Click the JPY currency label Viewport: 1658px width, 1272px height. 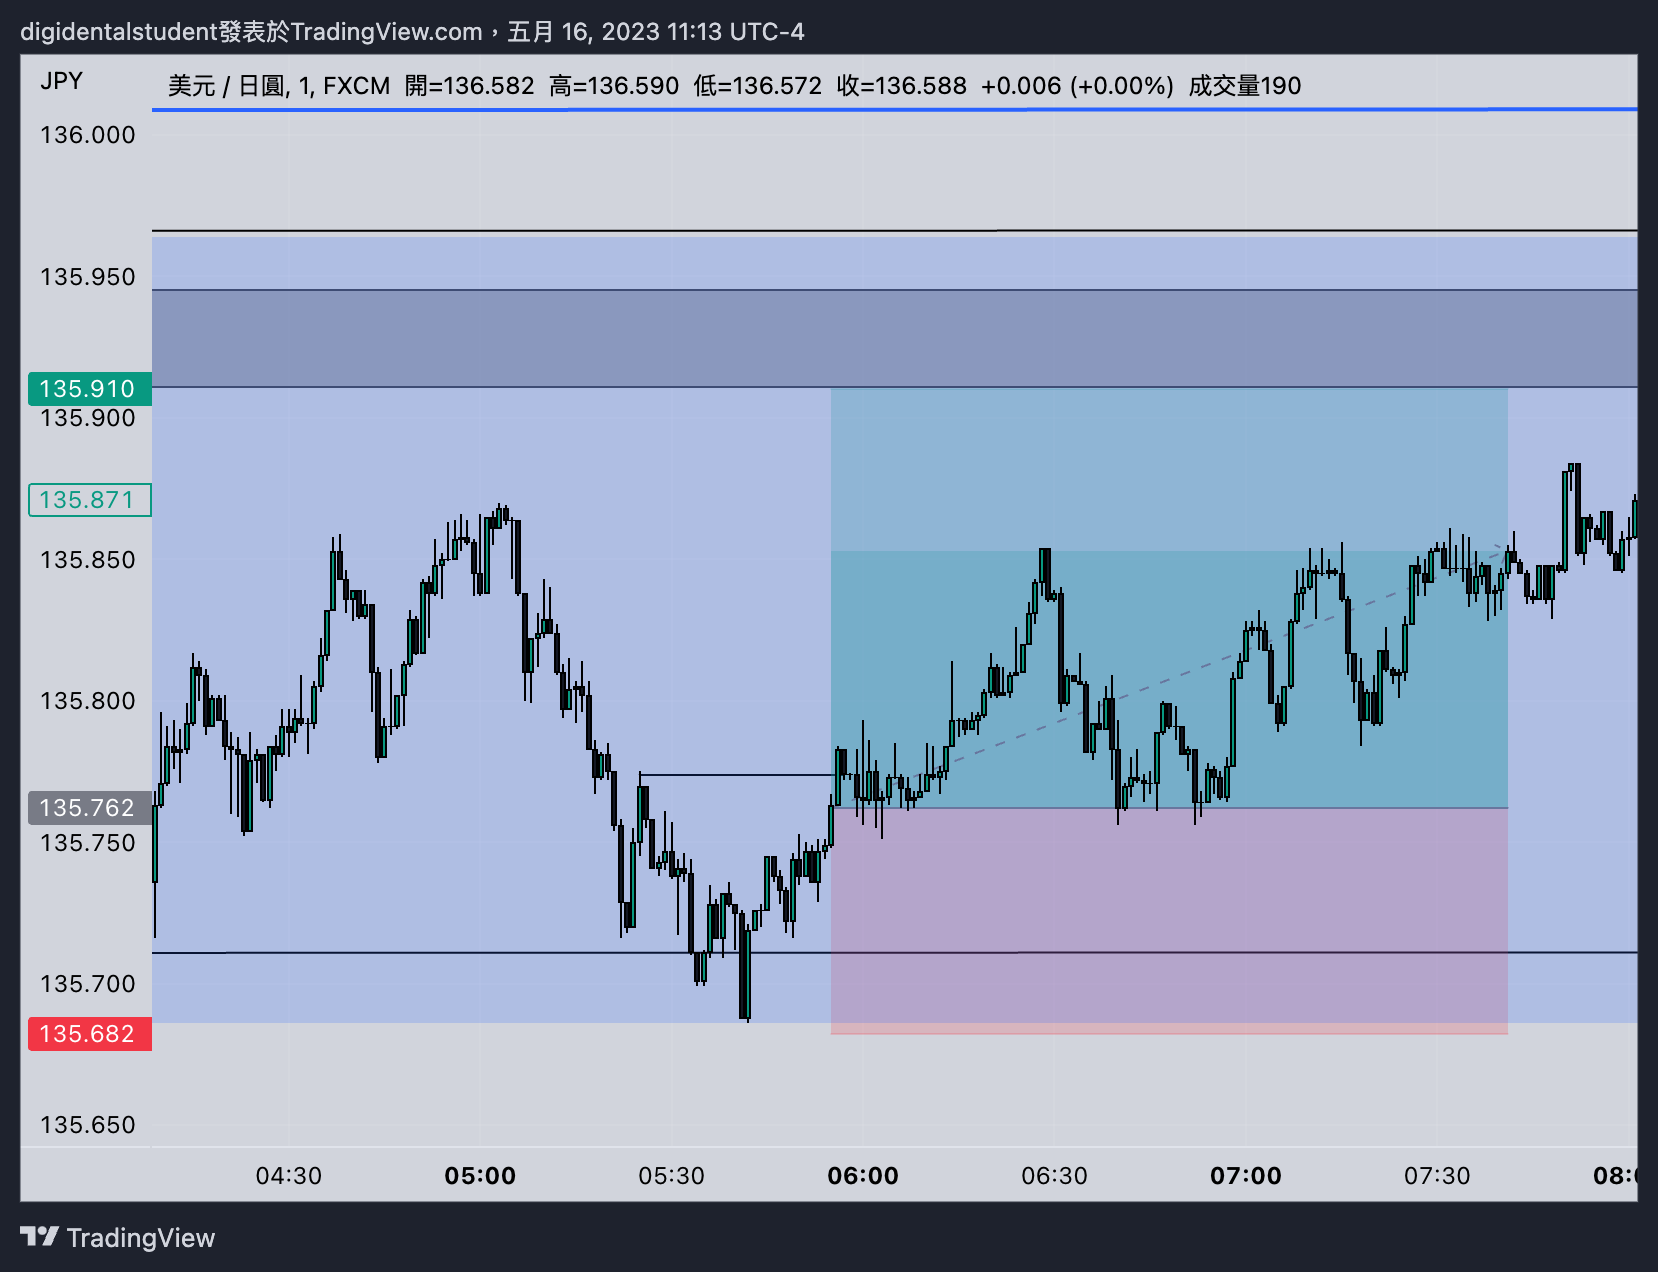coord(62,82)
